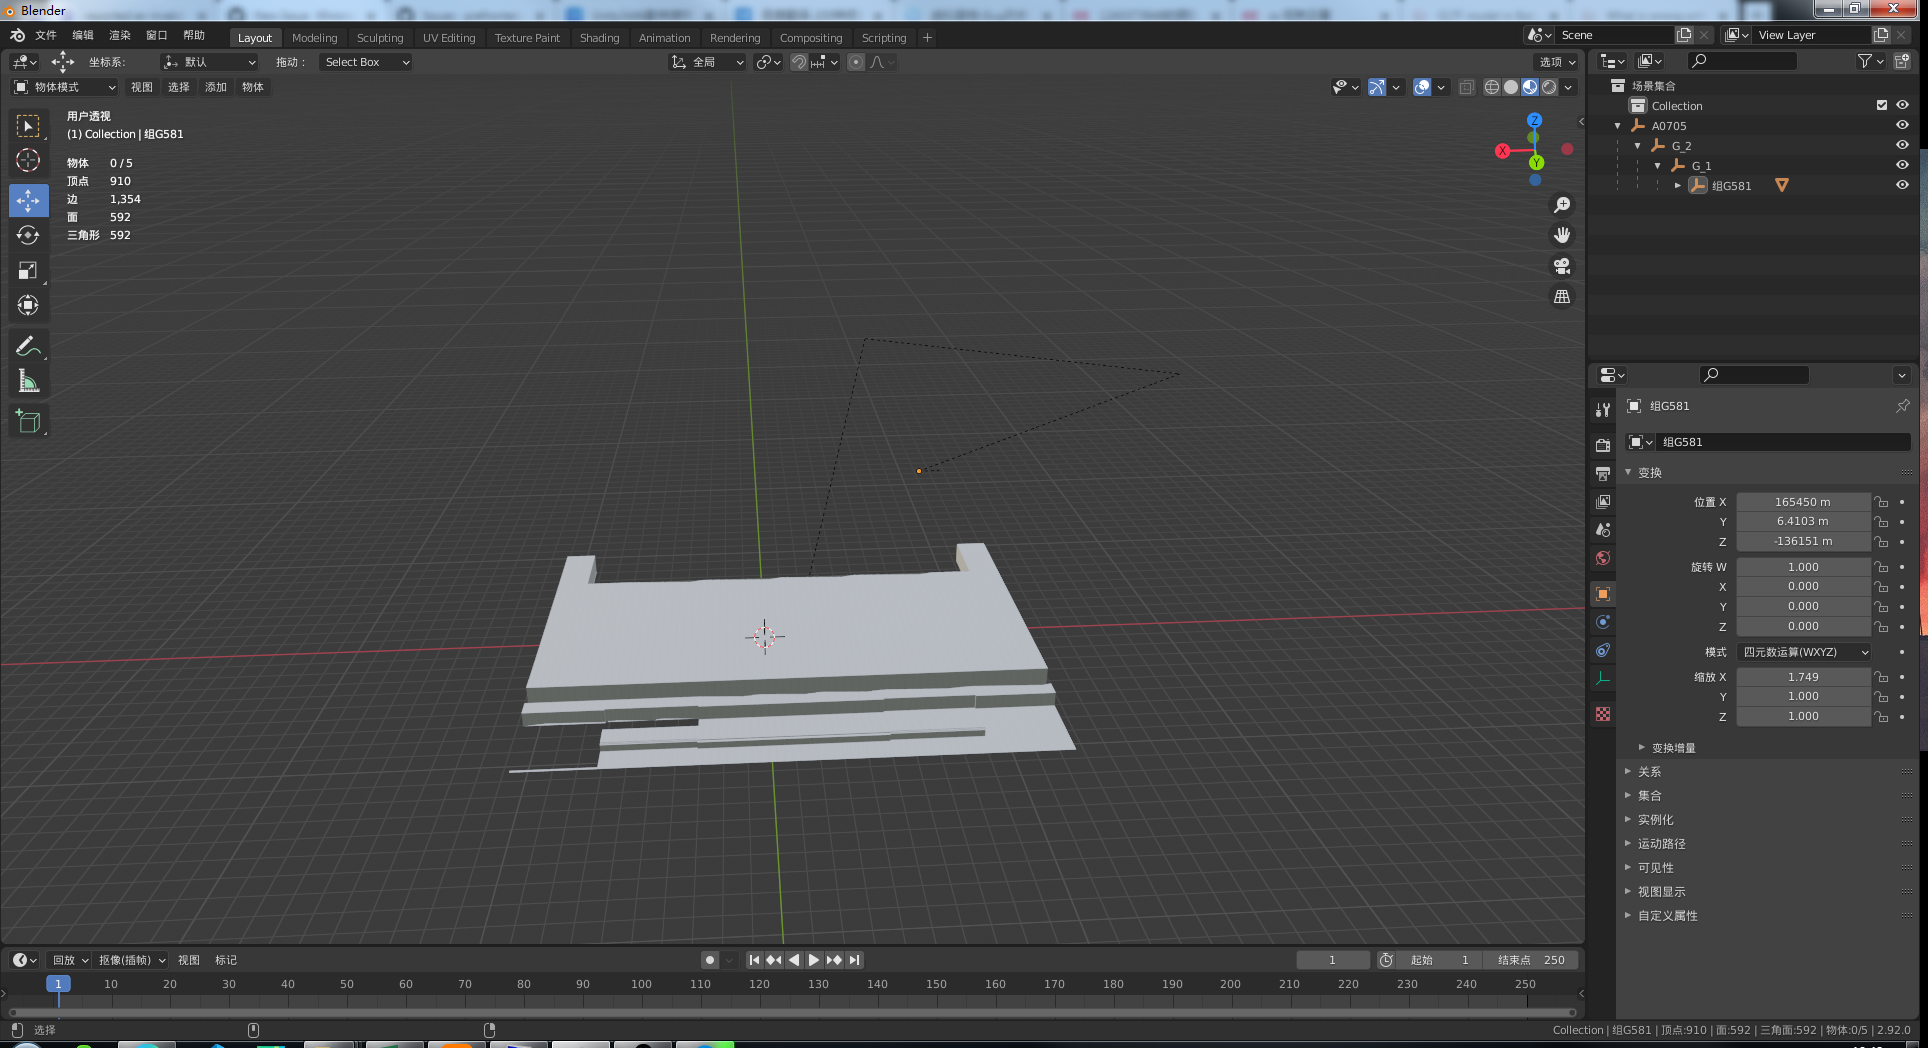Pick the Annotate tool
1928x1048 pixels.
28,345
